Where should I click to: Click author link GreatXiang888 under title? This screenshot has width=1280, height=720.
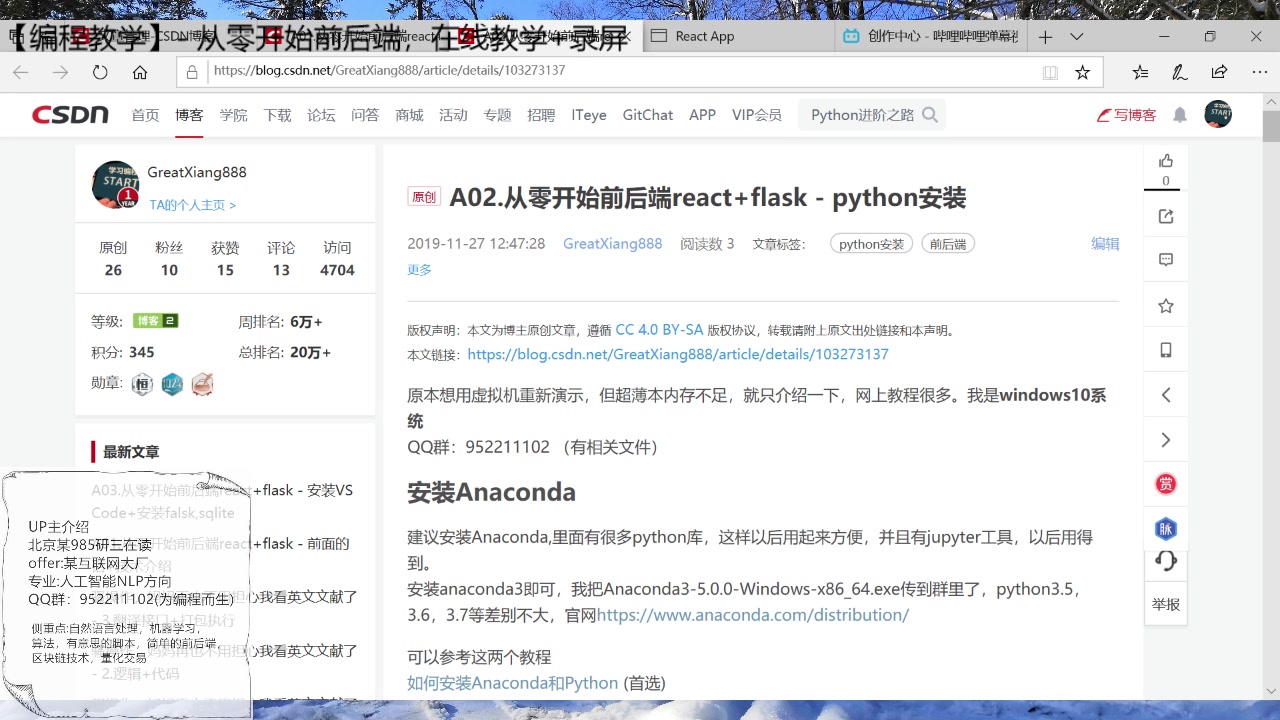click(x=612, y=244)
